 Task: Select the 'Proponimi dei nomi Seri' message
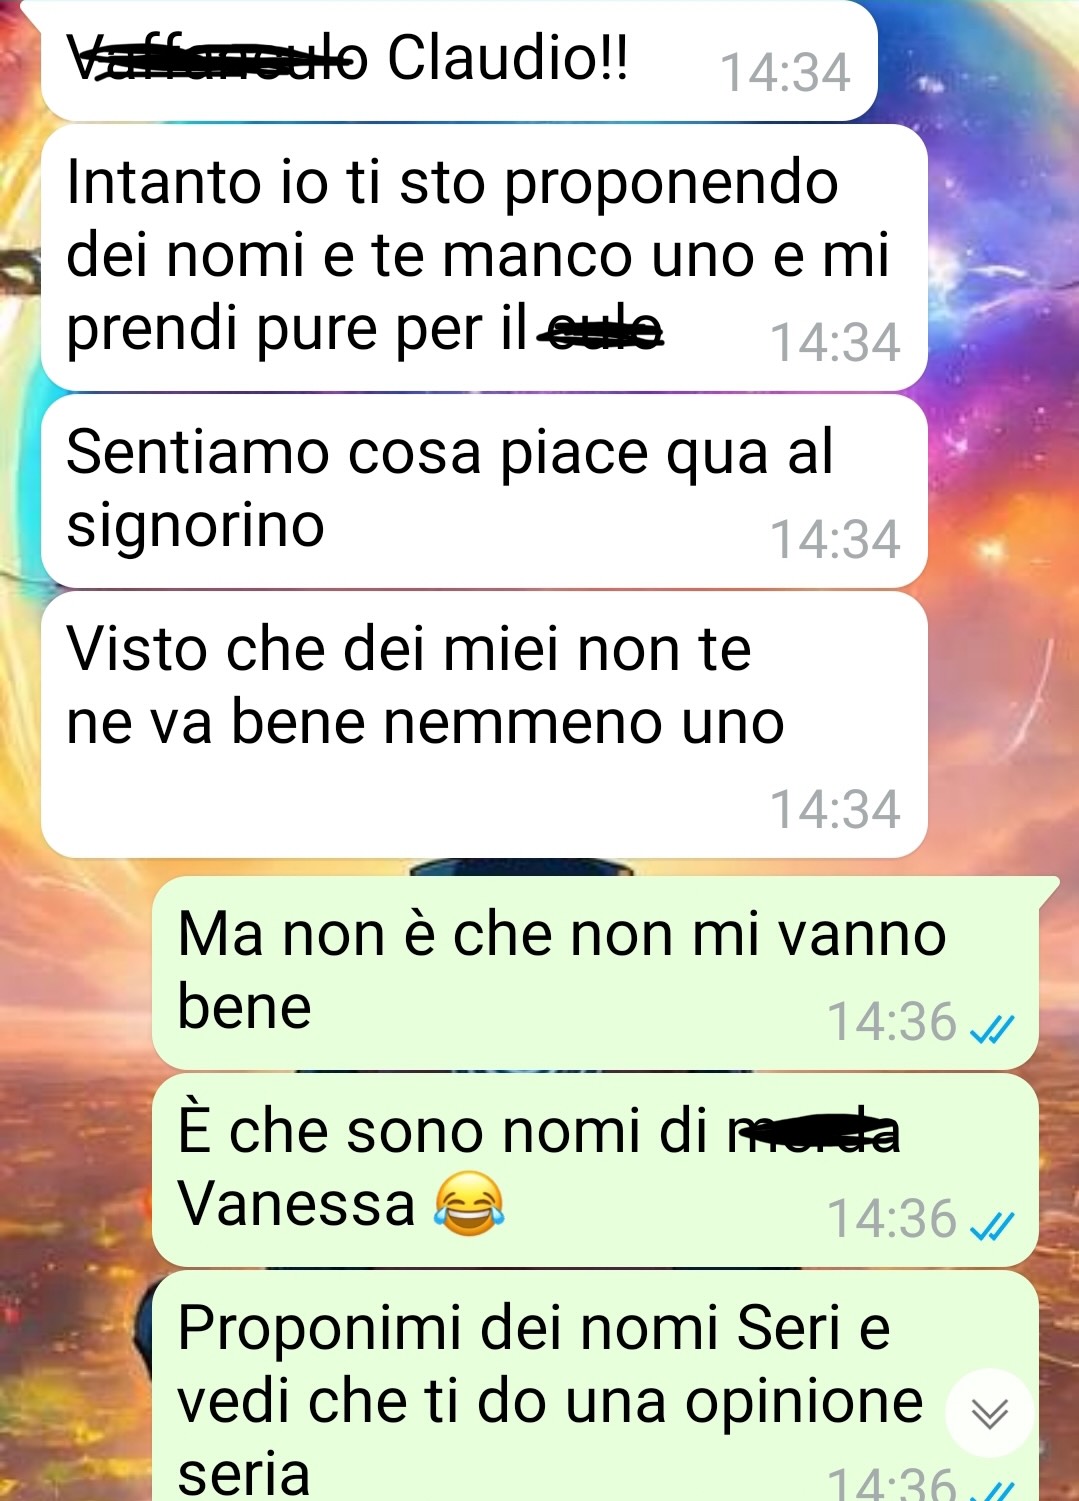pos(595,1386)
